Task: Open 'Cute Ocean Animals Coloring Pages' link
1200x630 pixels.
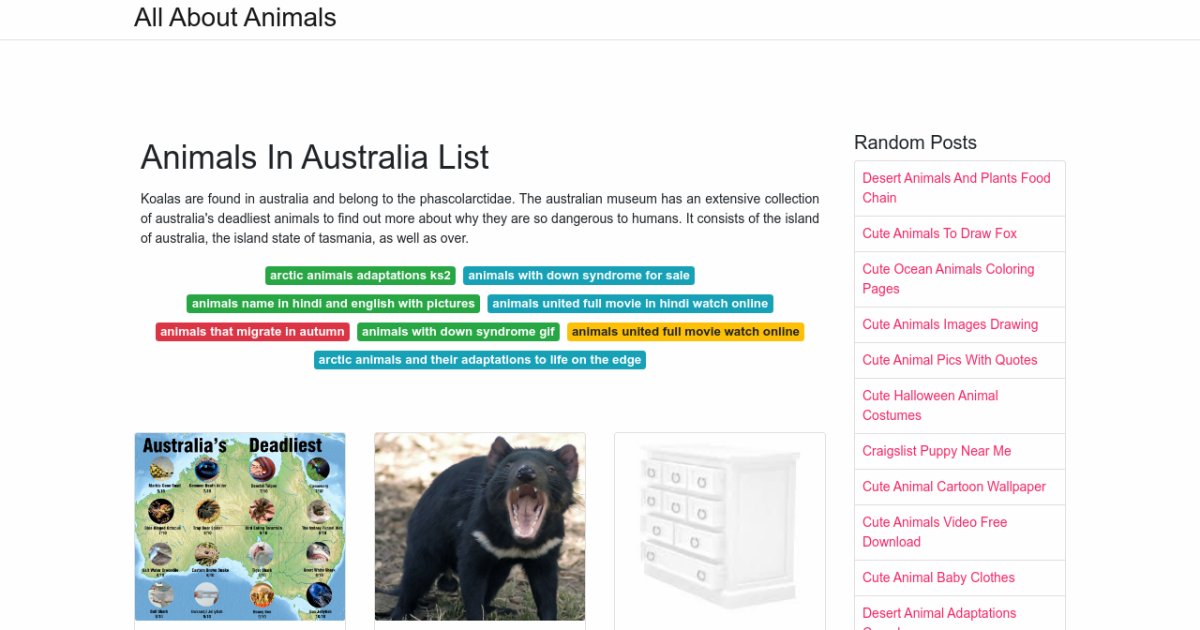Action: pyautogui.click(x=948, y=279)
